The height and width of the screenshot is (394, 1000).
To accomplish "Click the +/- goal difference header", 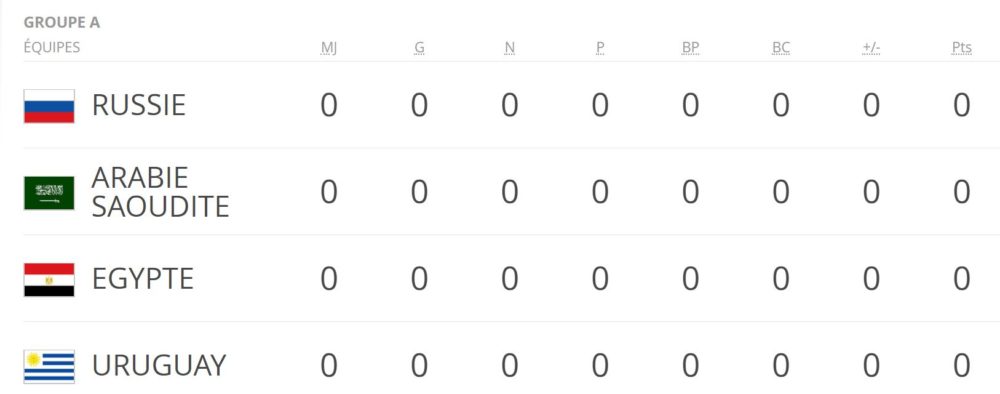I will (871, 48).
